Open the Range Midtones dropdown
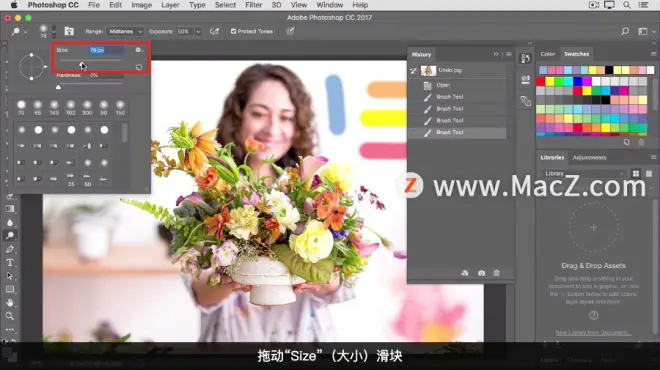 click(x=125, y=32)
